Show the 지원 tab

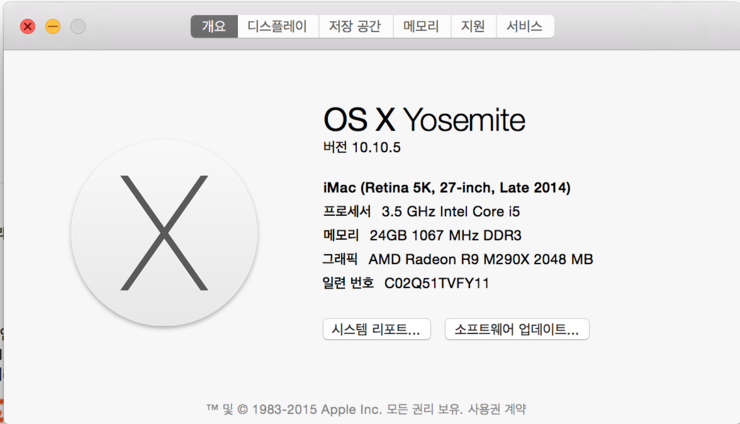(x=473, y=27)
